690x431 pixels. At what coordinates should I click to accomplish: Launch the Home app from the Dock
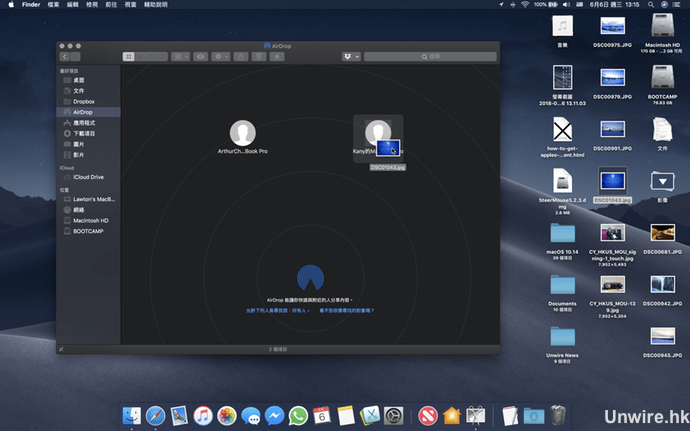click(x=451, y=415)
